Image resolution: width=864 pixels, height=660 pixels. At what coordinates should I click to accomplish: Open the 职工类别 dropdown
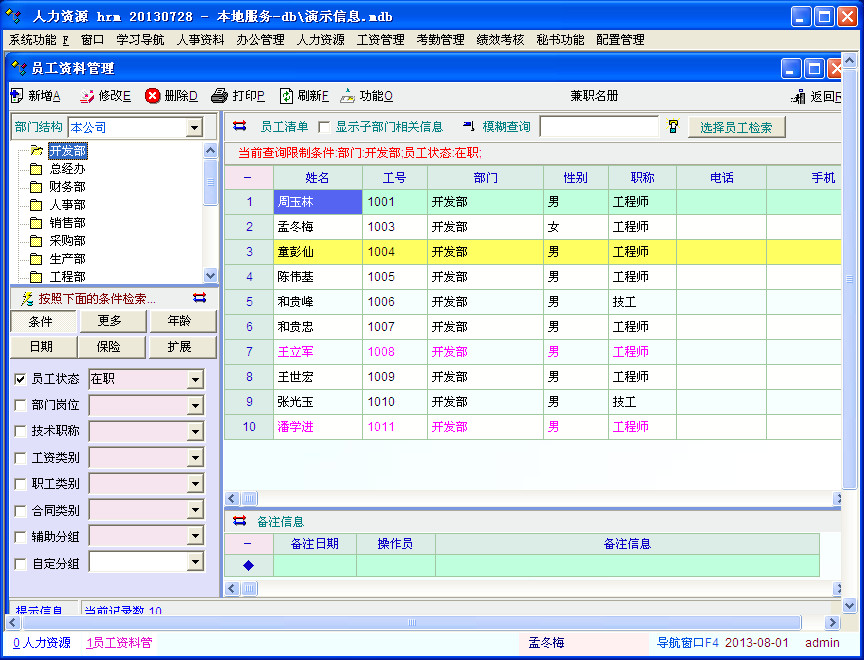[195, 484]
